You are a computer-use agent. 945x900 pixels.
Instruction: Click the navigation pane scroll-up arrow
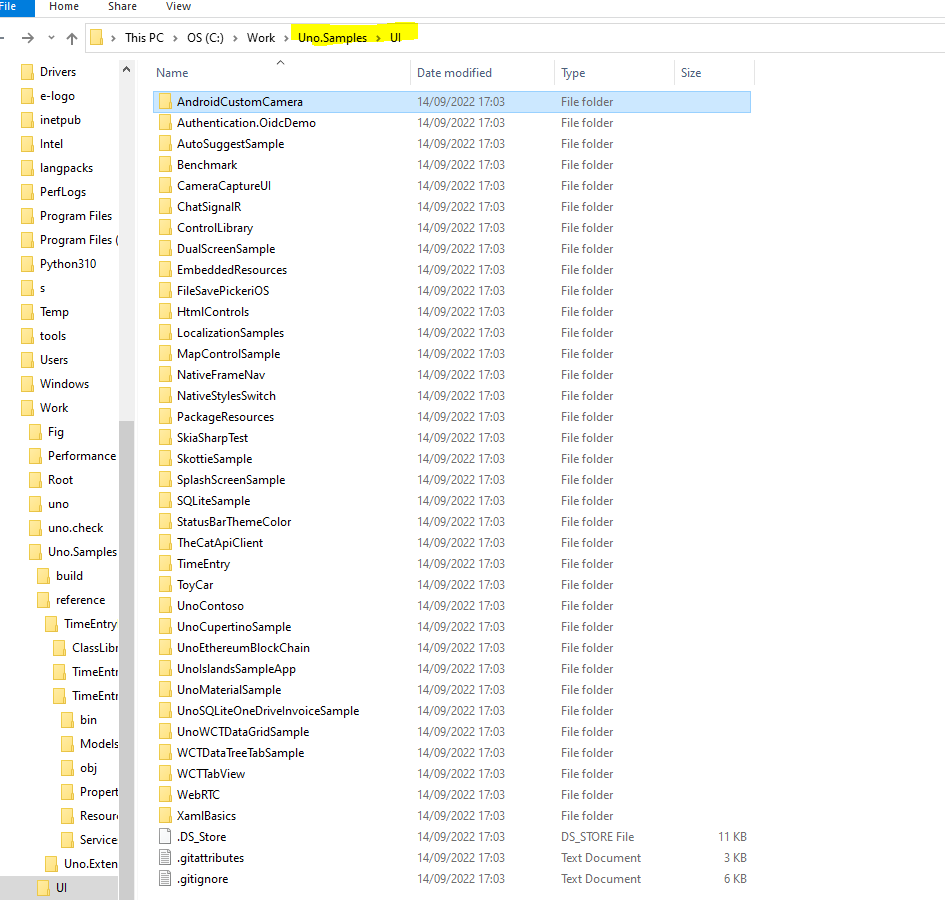point(127,69)
